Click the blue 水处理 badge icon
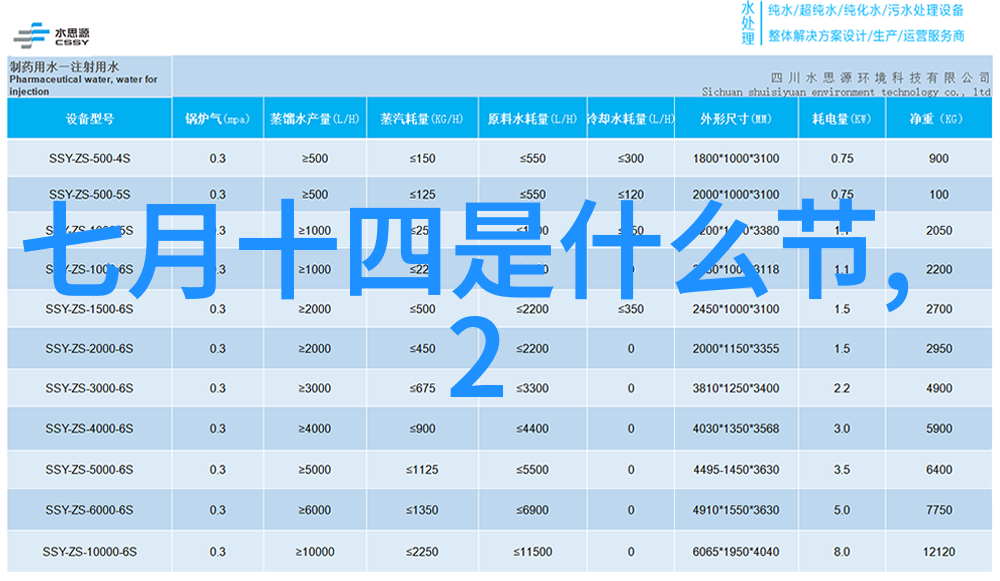 [748, 22]
